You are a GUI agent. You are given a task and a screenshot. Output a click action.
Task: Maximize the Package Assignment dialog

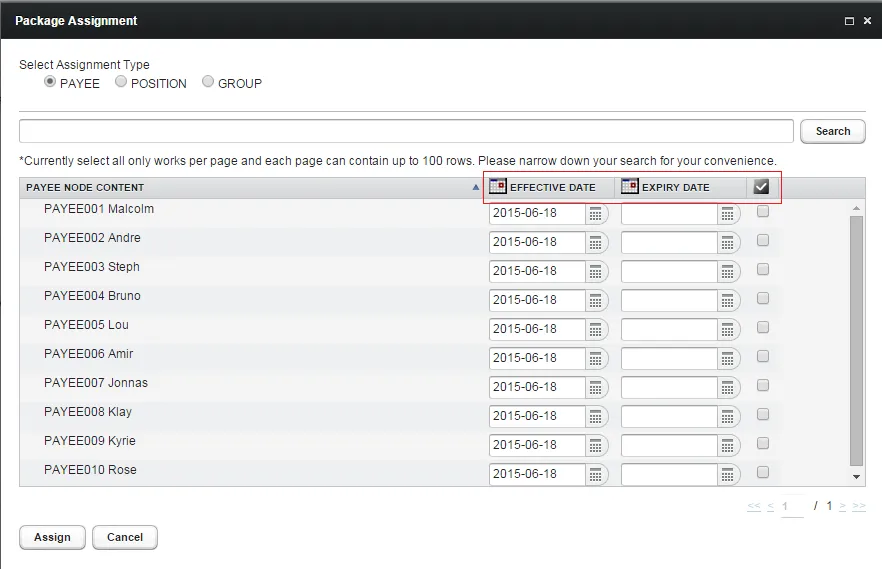(849, 21)
